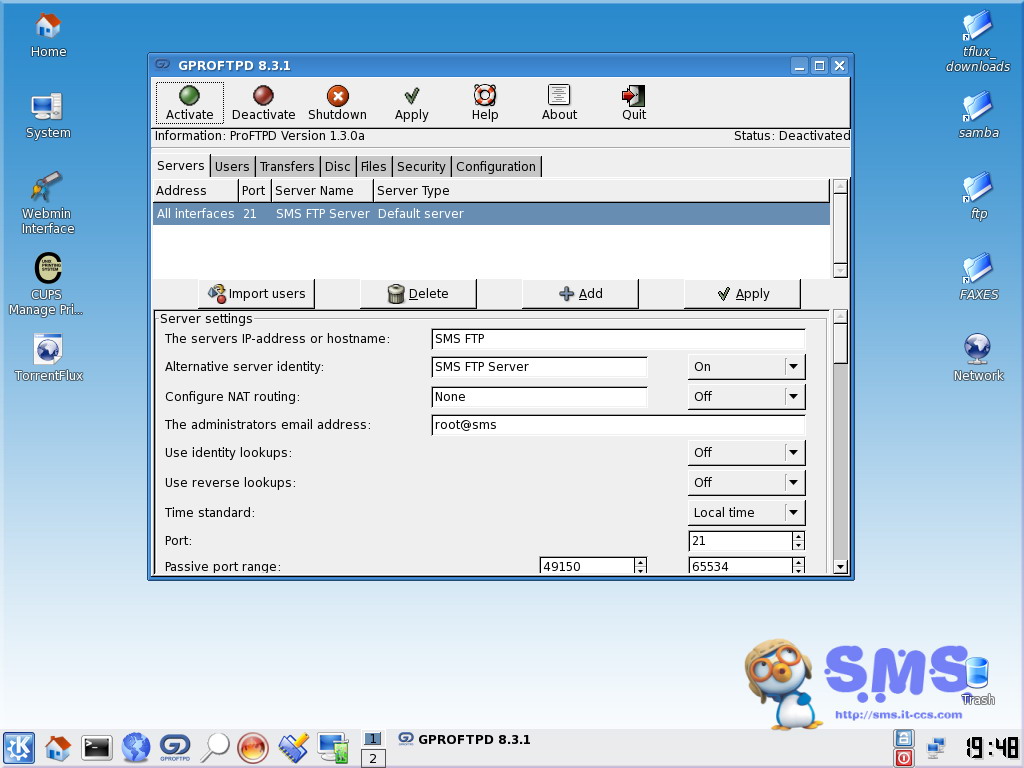Image resolution: width=1024 pixels, height=768 pixels.
Task: Click the Import users icon
Action: click(256, 293)
